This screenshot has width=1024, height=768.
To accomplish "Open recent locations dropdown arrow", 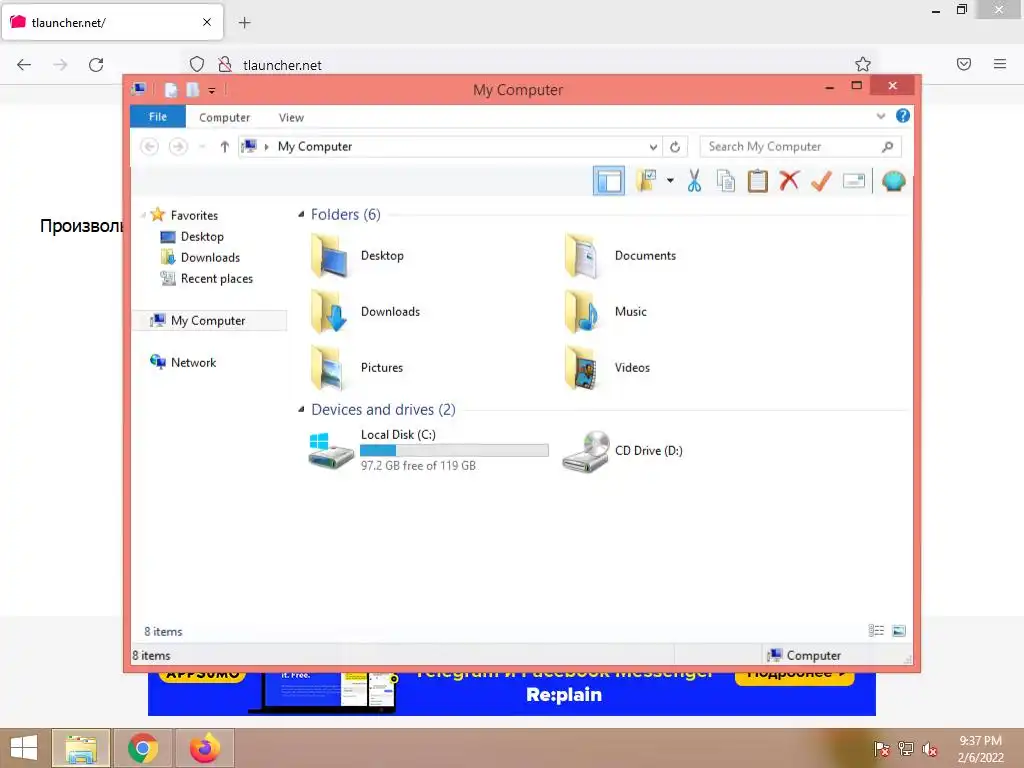I will tap(202, 147).
